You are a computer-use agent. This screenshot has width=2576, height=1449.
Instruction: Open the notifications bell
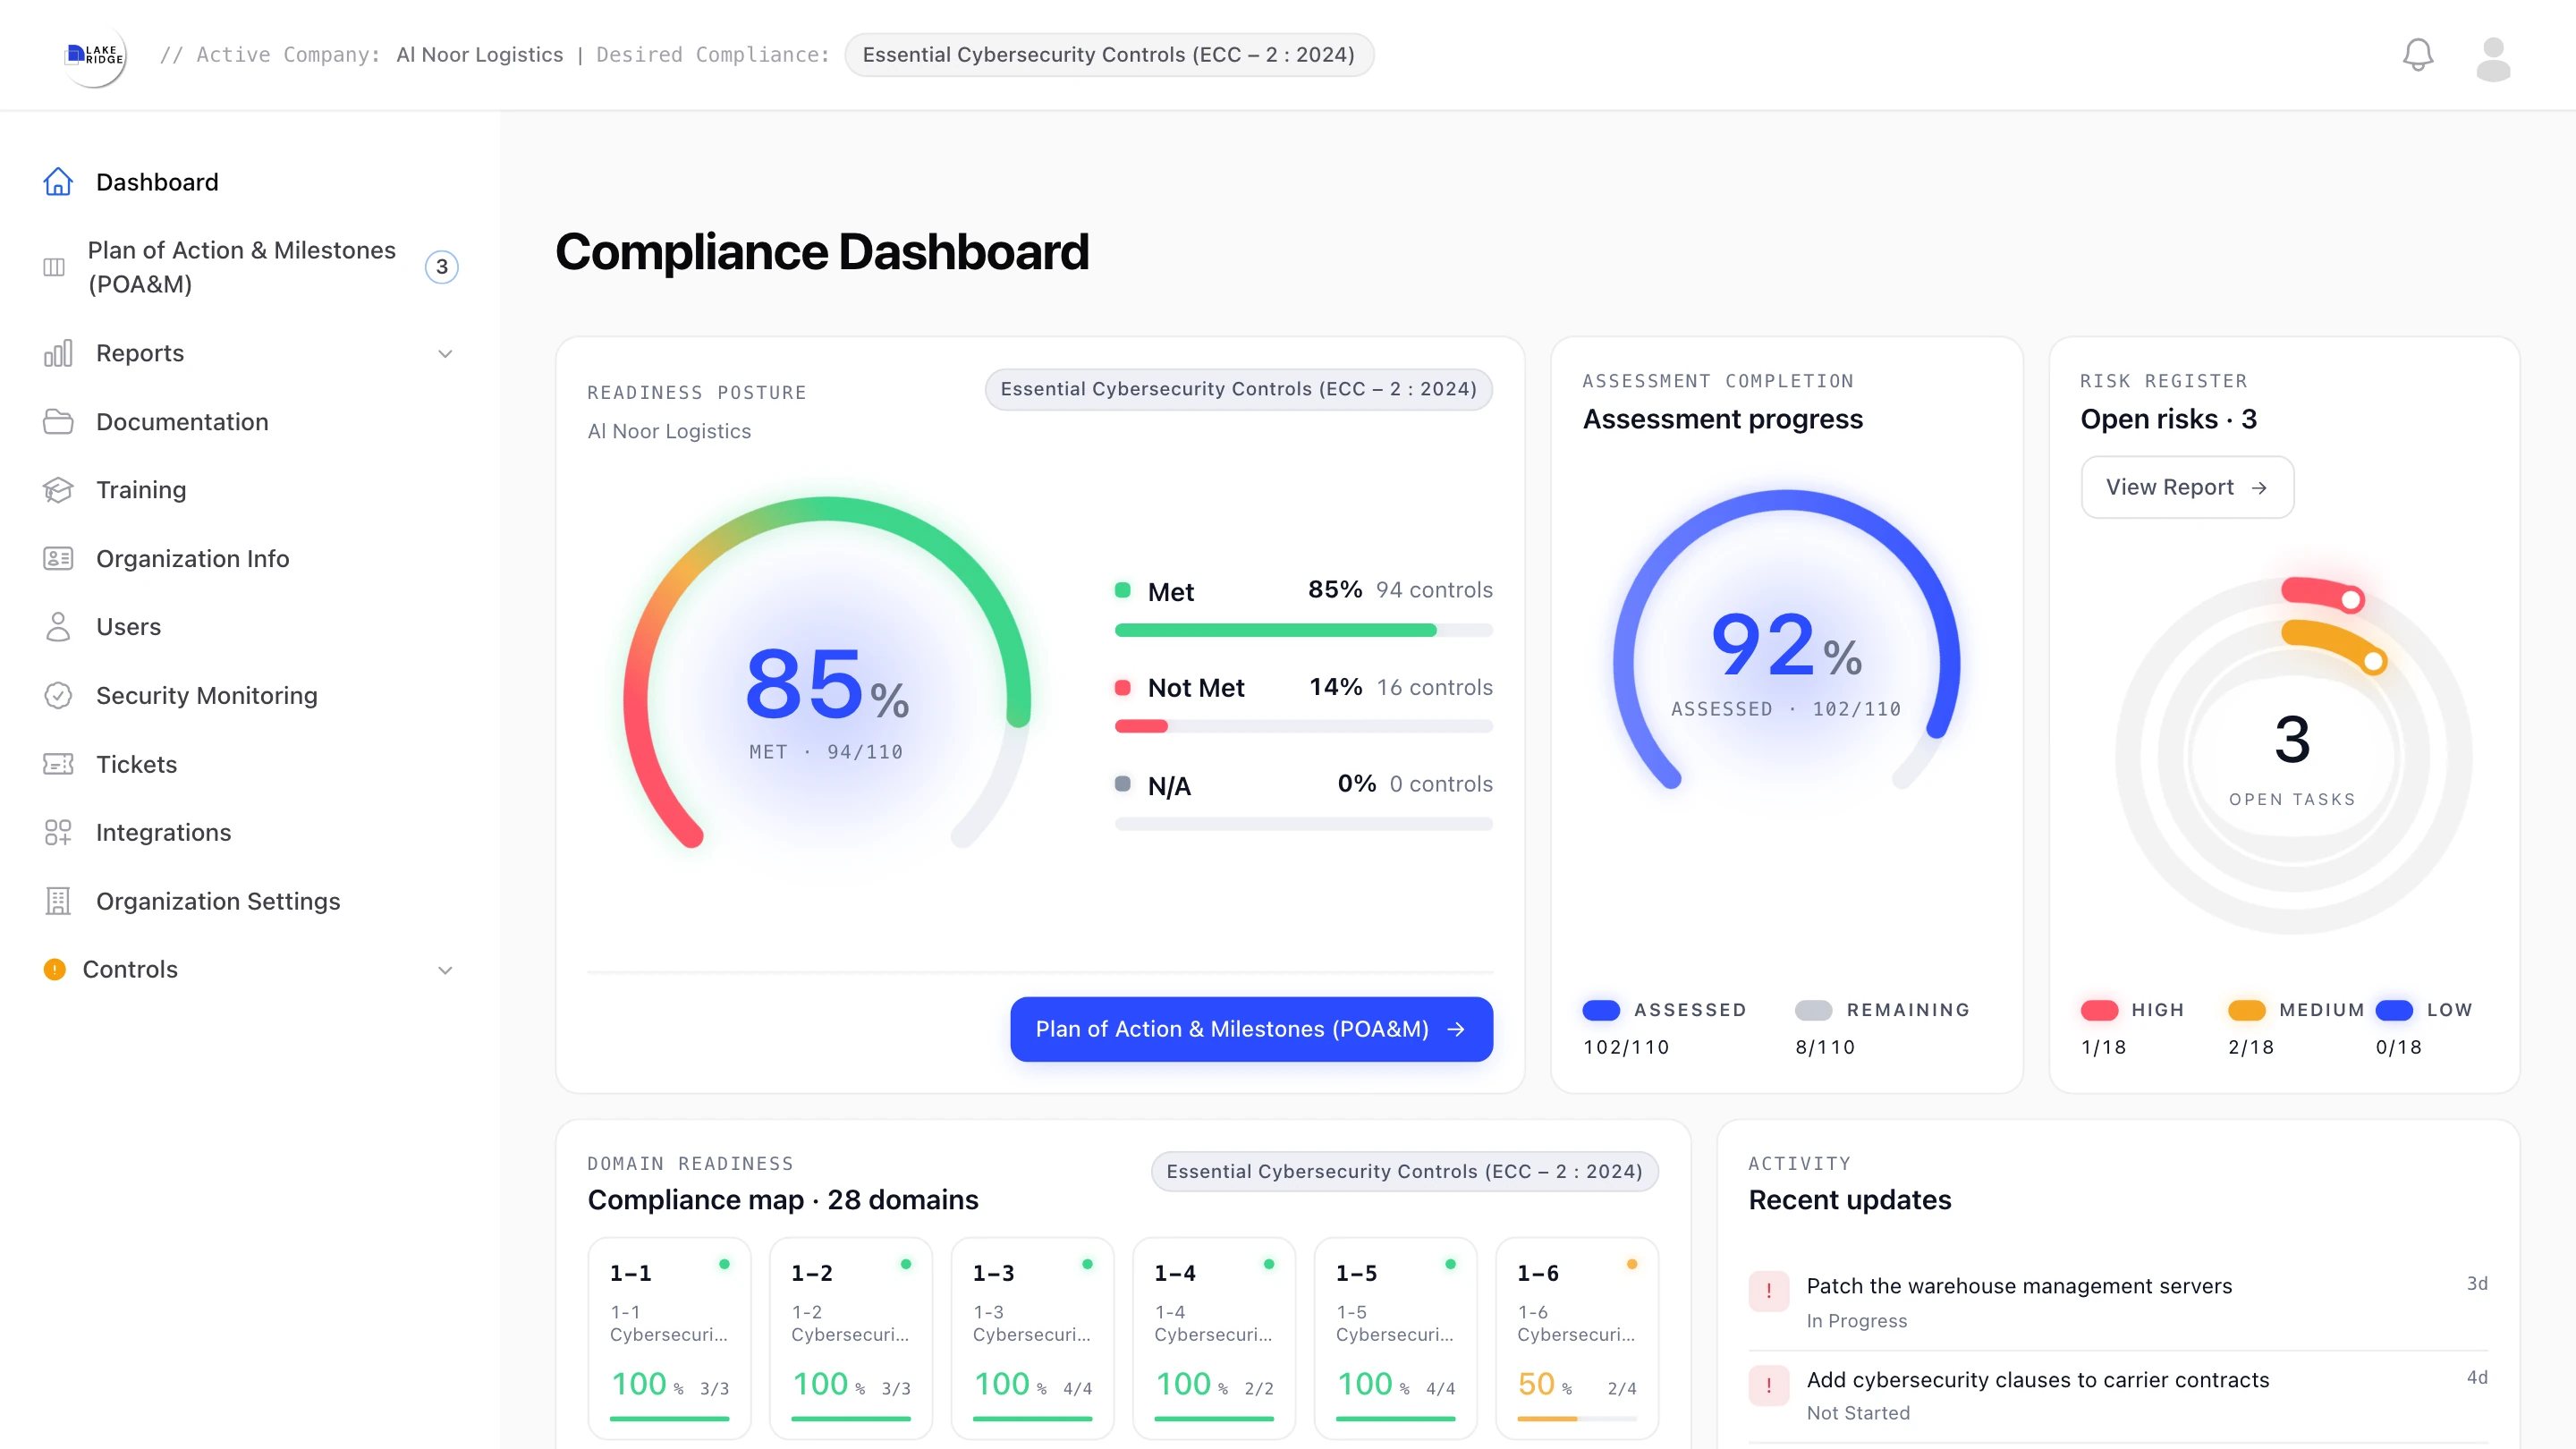coord(2417,55)
